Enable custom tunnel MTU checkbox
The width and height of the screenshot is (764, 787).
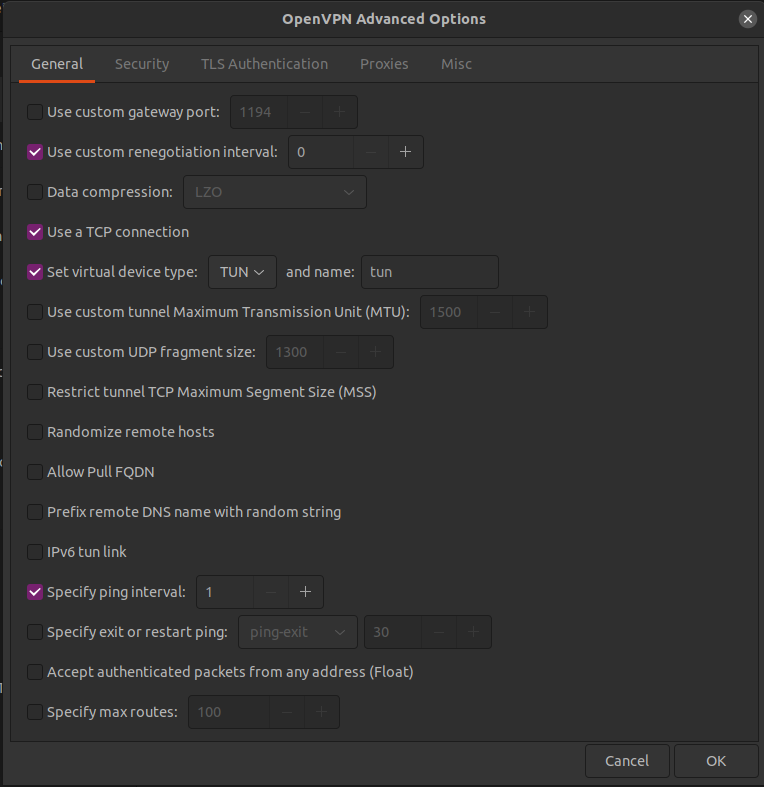pos(35,312)
